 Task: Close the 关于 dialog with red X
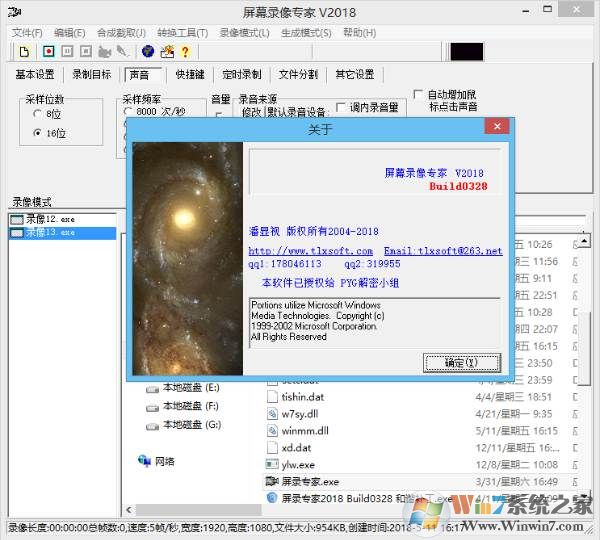click(x=497, y=126)
